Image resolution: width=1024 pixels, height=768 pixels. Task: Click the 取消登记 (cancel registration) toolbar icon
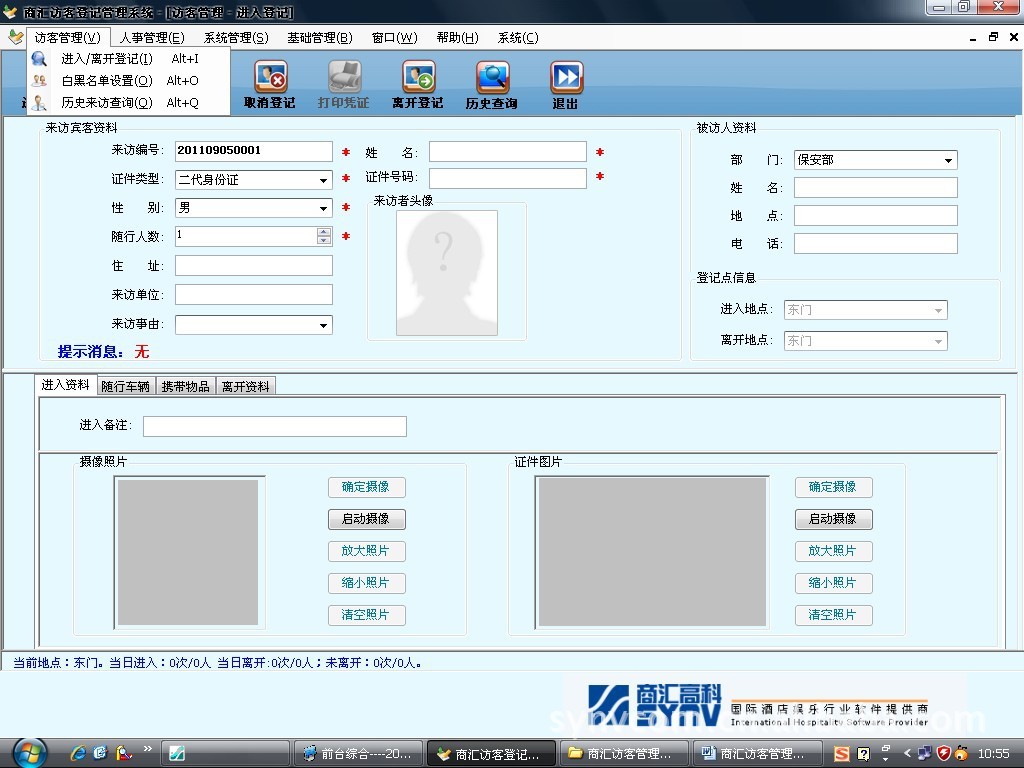click(270, 78)
